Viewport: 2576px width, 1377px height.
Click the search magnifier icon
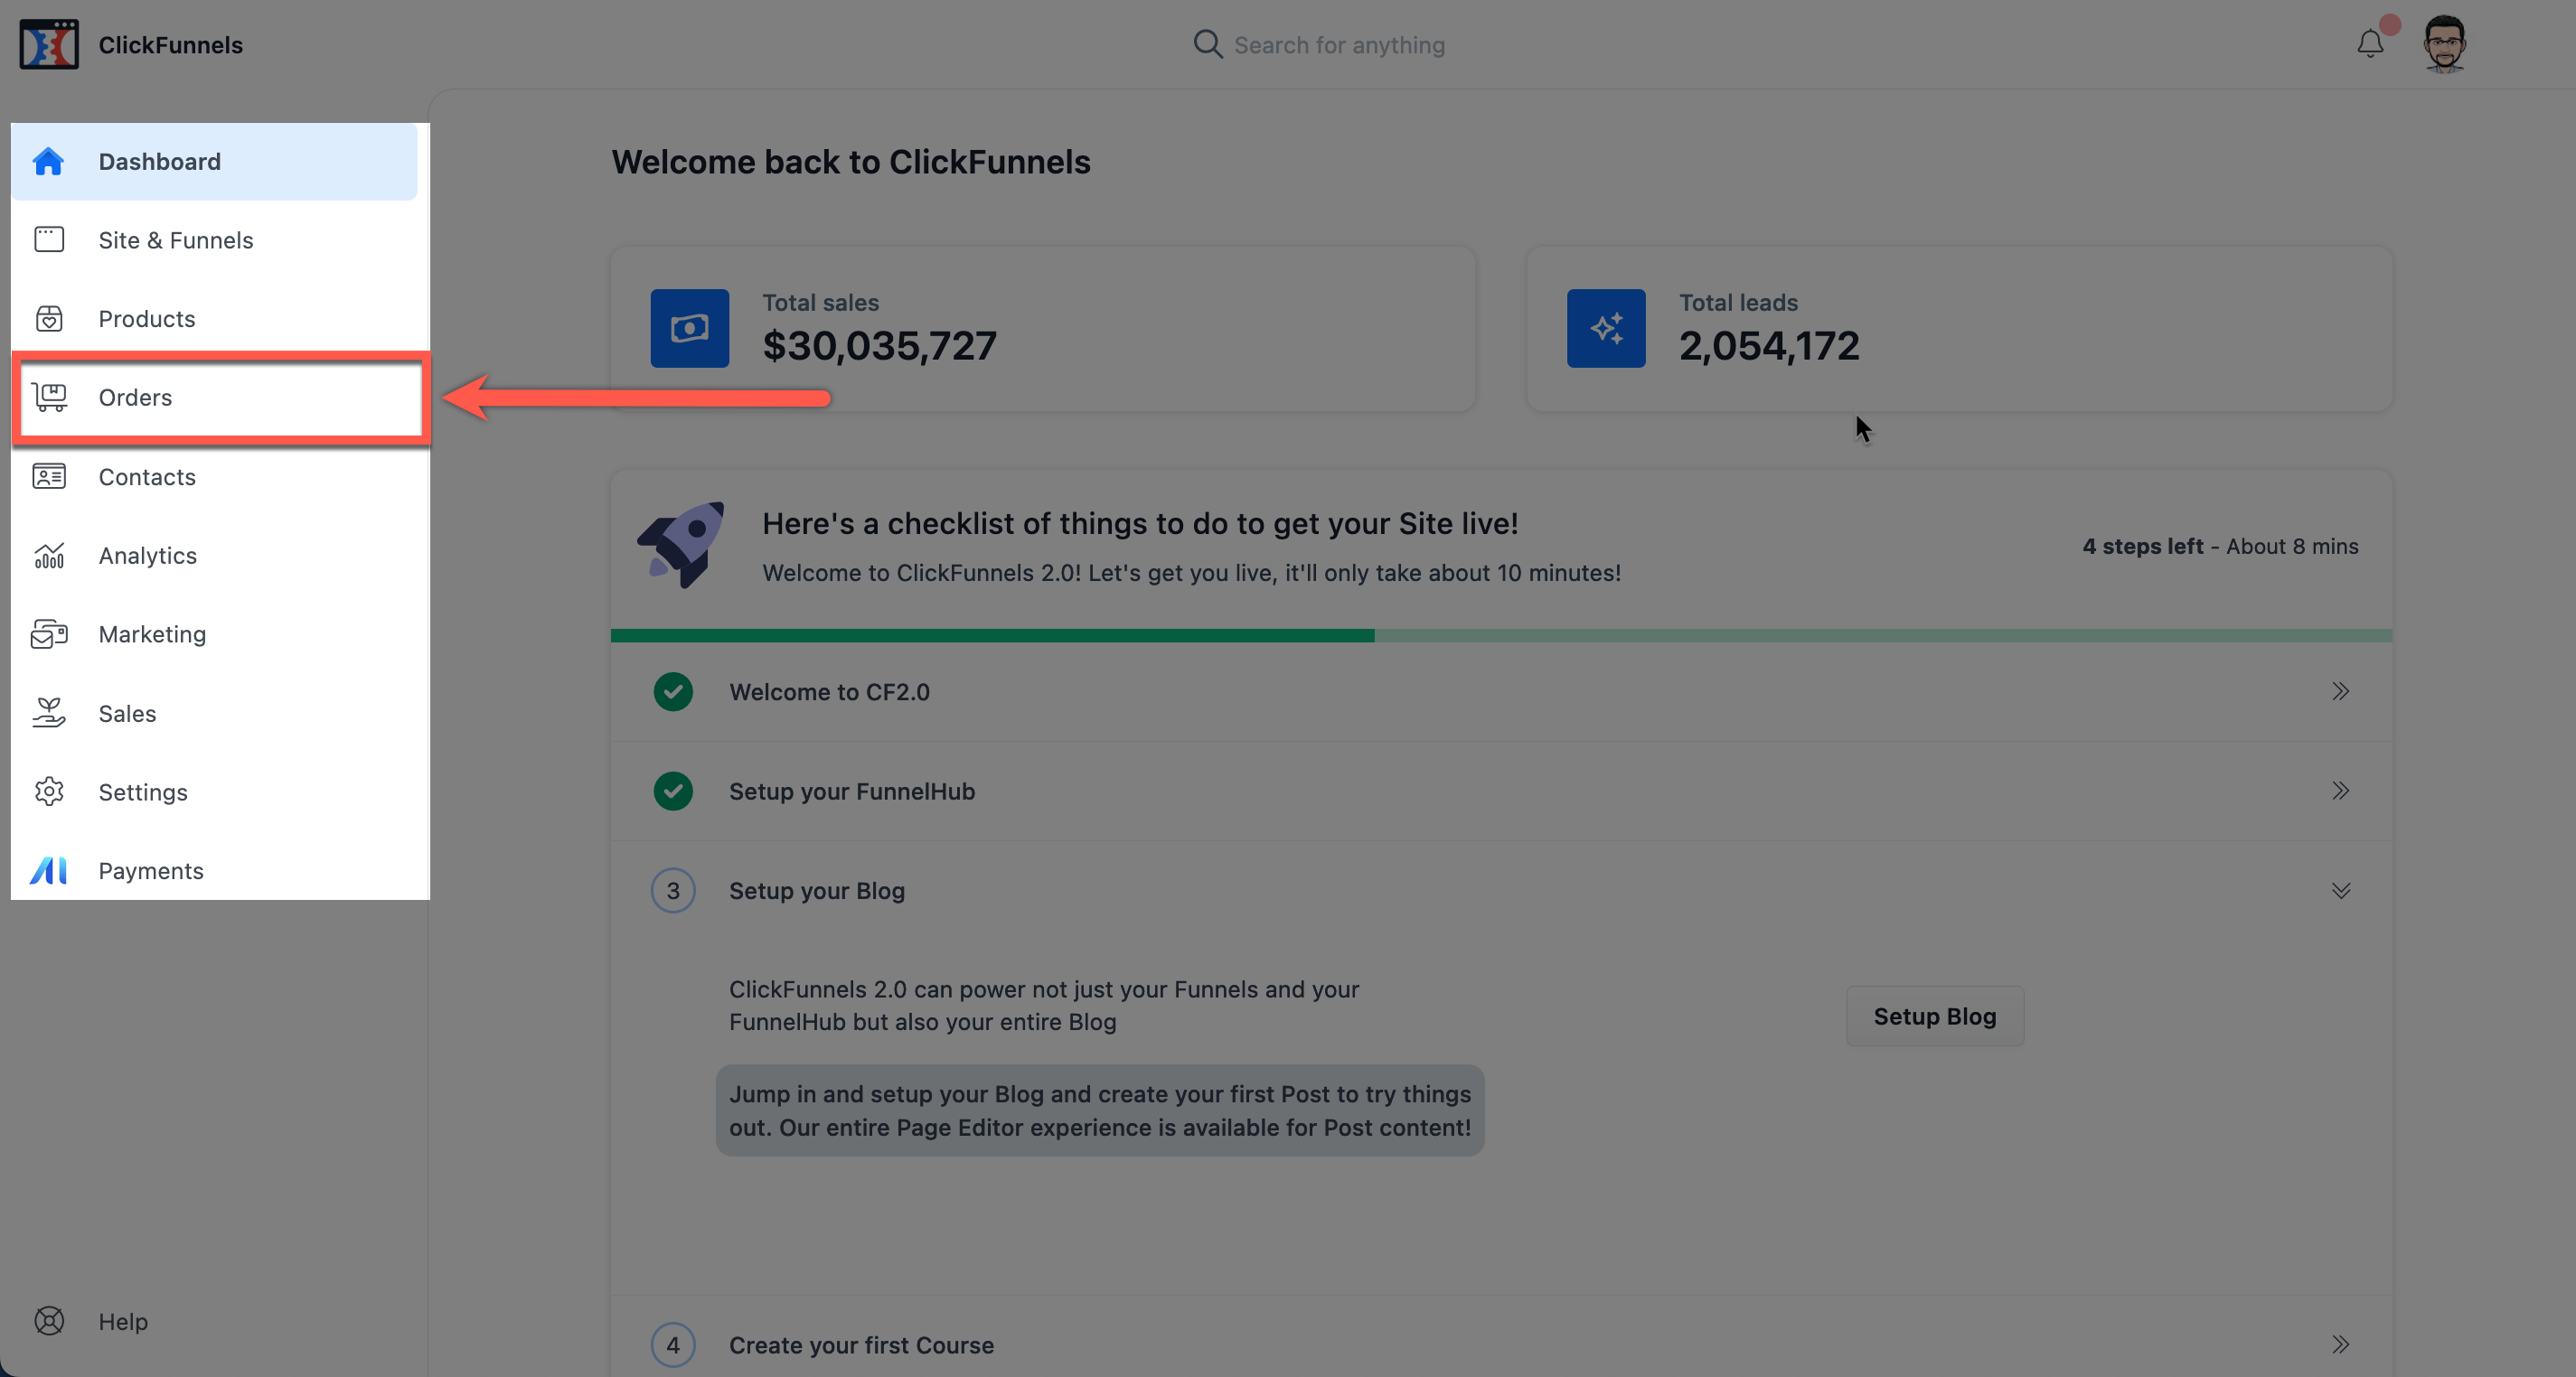(1208, 44)
